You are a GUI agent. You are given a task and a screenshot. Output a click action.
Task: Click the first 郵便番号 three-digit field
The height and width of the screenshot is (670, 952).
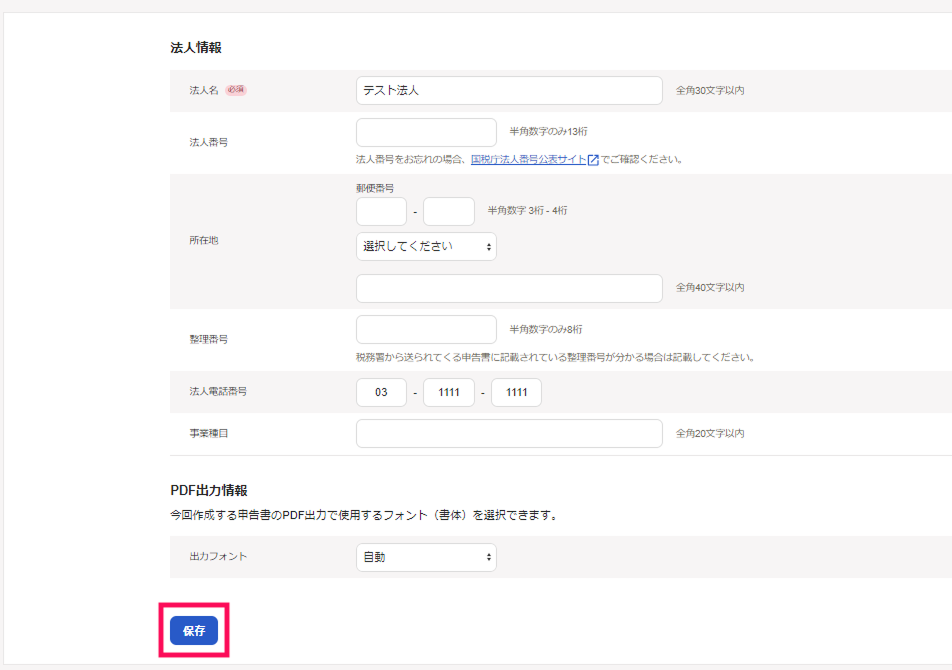coord(381,212)
